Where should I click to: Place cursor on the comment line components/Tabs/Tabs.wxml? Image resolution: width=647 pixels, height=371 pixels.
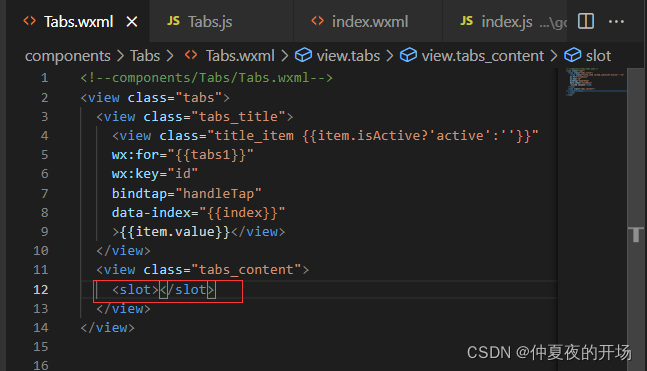pyautogui.click(x=206, y=78)
